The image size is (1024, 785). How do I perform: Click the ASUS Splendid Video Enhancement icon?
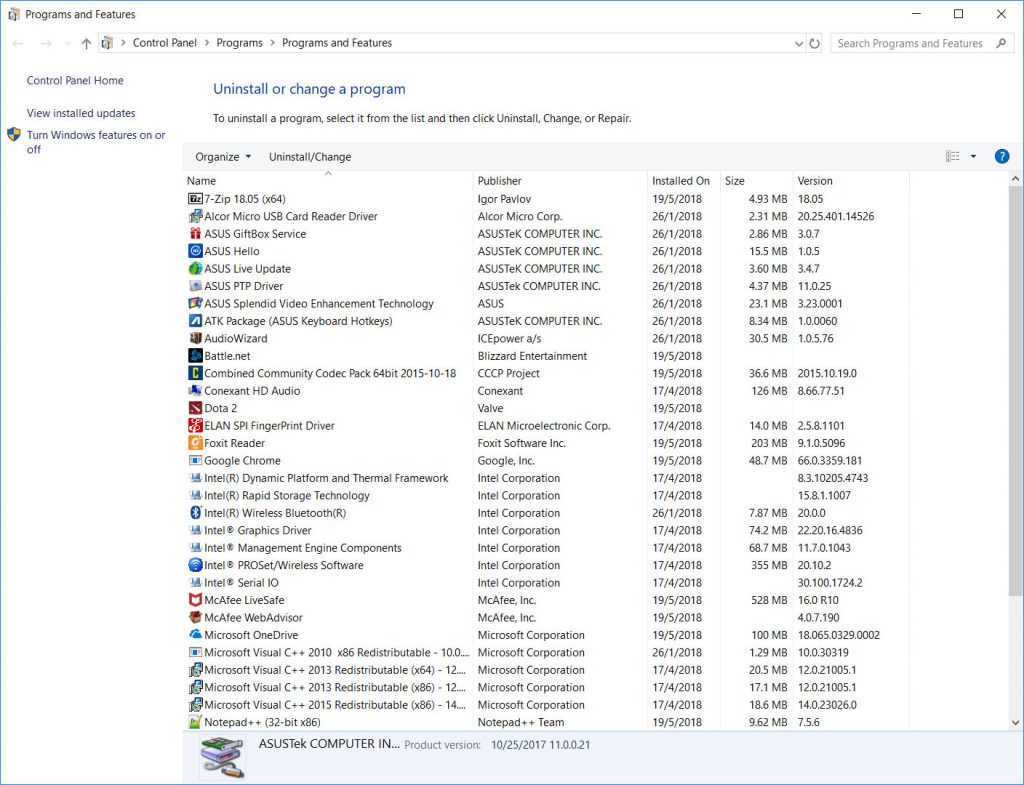tap(195, 303)
